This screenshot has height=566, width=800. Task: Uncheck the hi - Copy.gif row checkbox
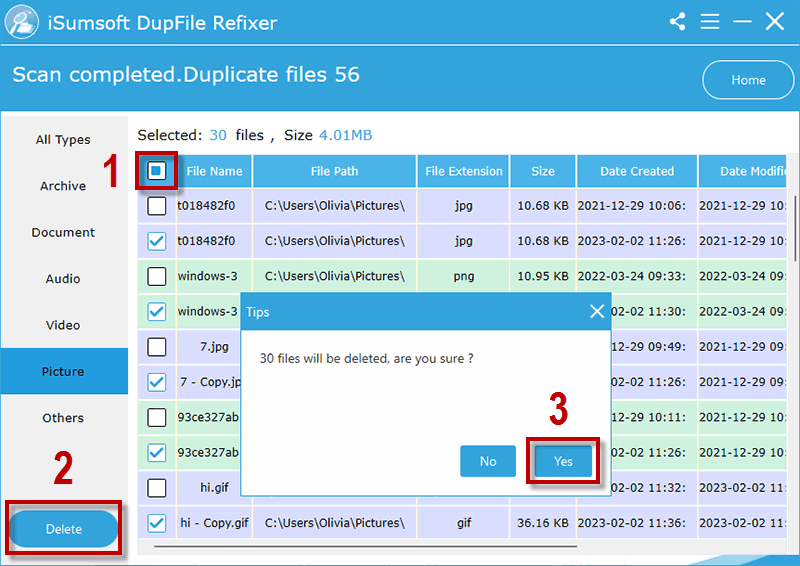point(157,523)
